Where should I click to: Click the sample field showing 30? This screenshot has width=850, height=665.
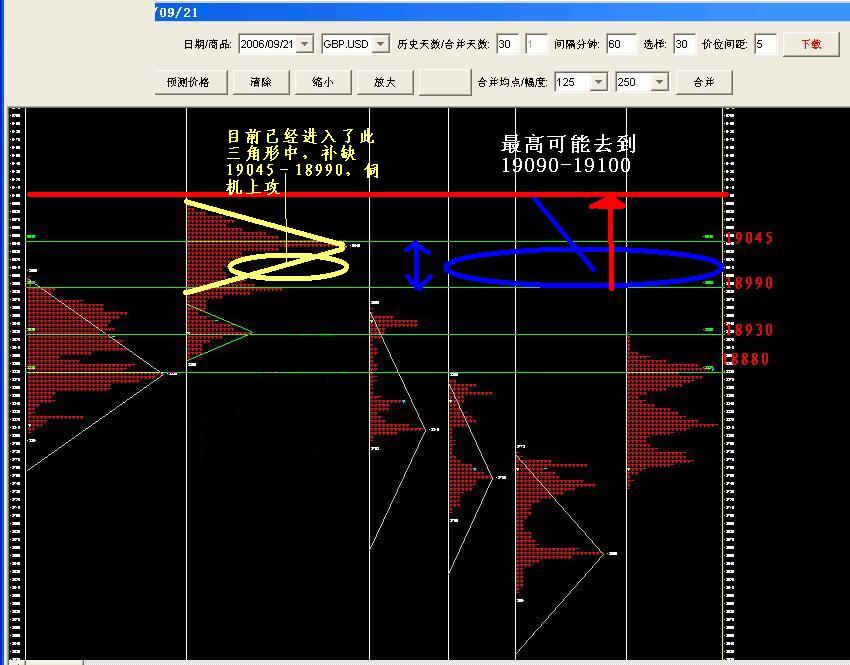click(684, 44)
